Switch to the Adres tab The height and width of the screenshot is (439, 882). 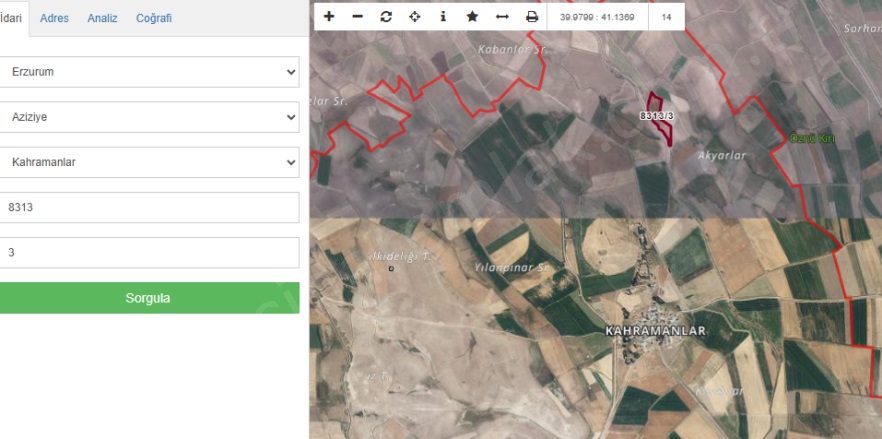click(x=54, y=18)
